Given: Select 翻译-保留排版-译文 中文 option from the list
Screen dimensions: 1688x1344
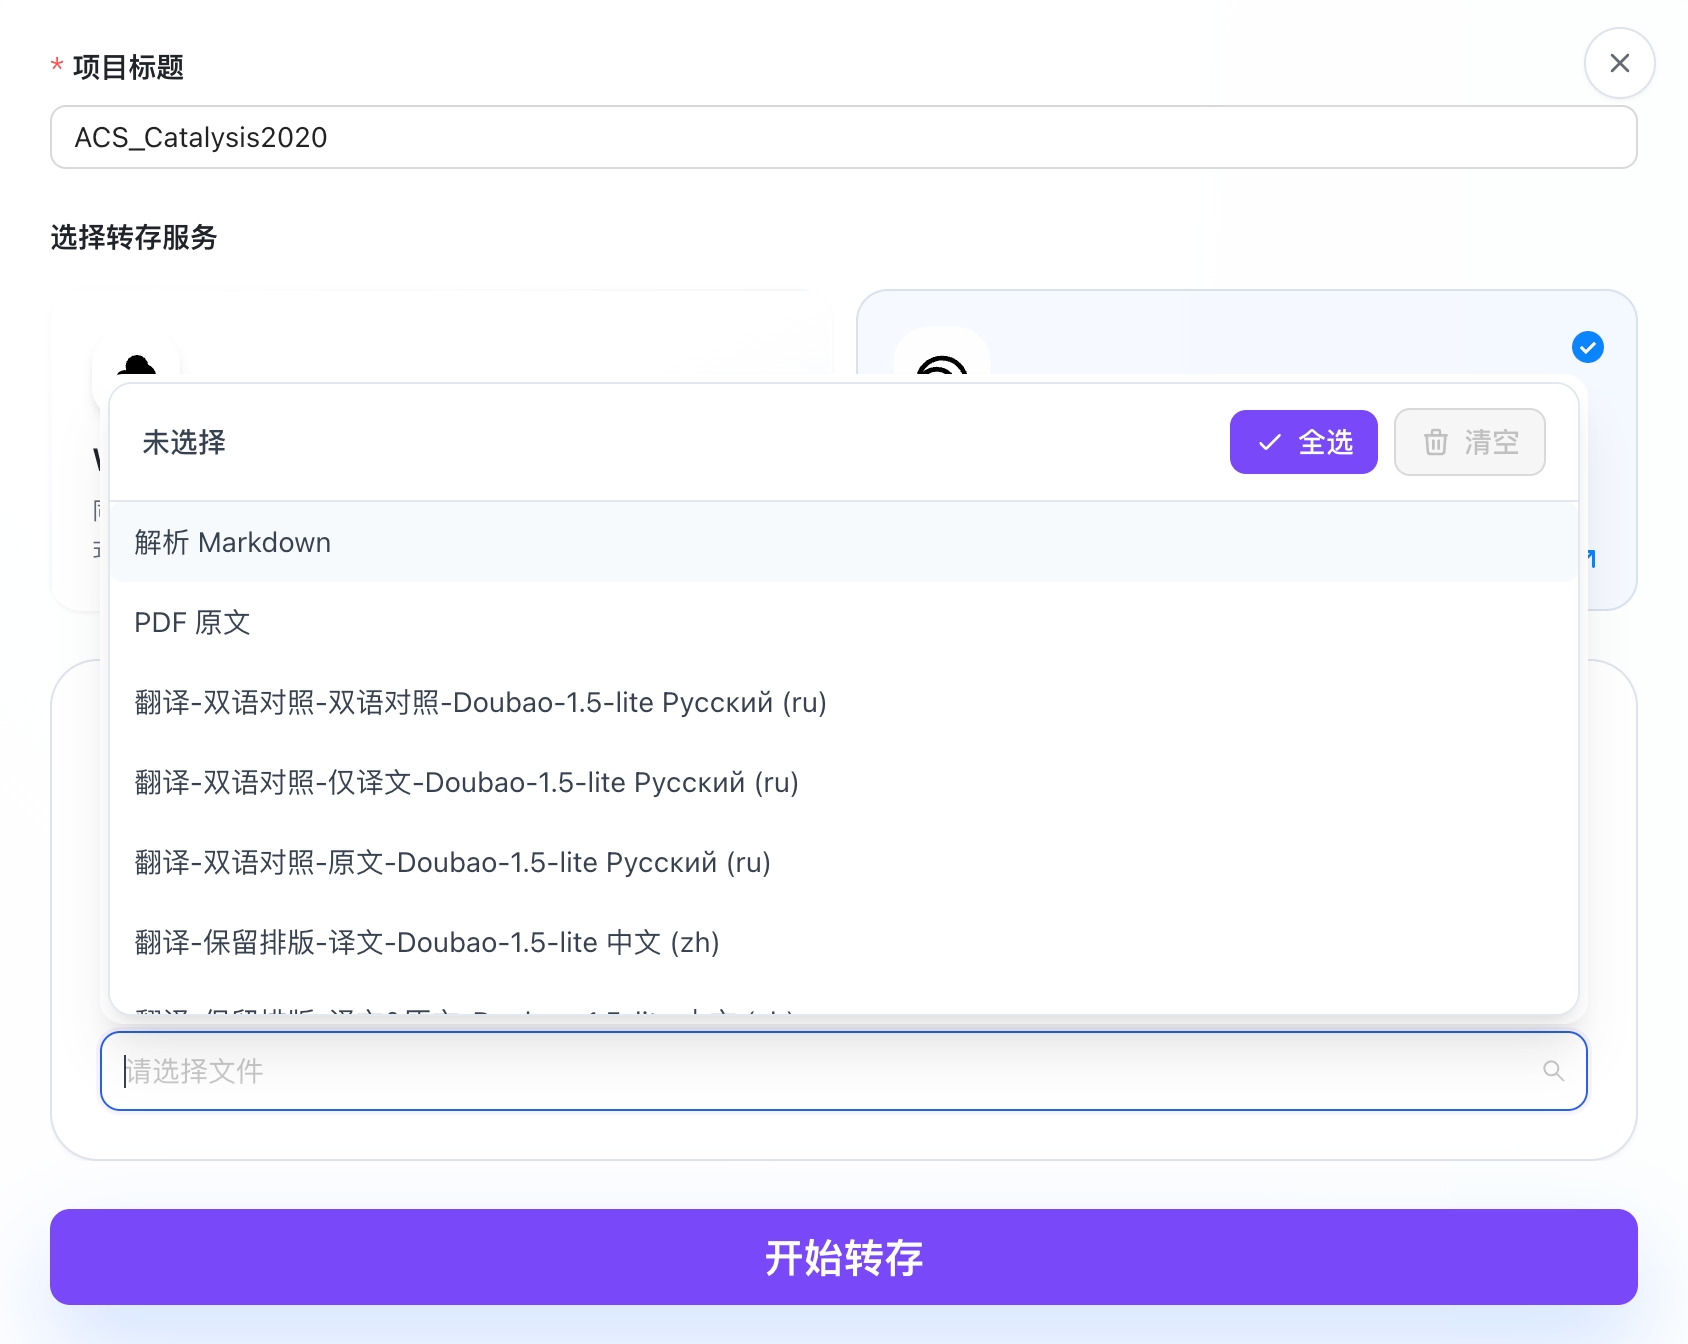Looking at the screenshot, I should [x=427, y=942].
